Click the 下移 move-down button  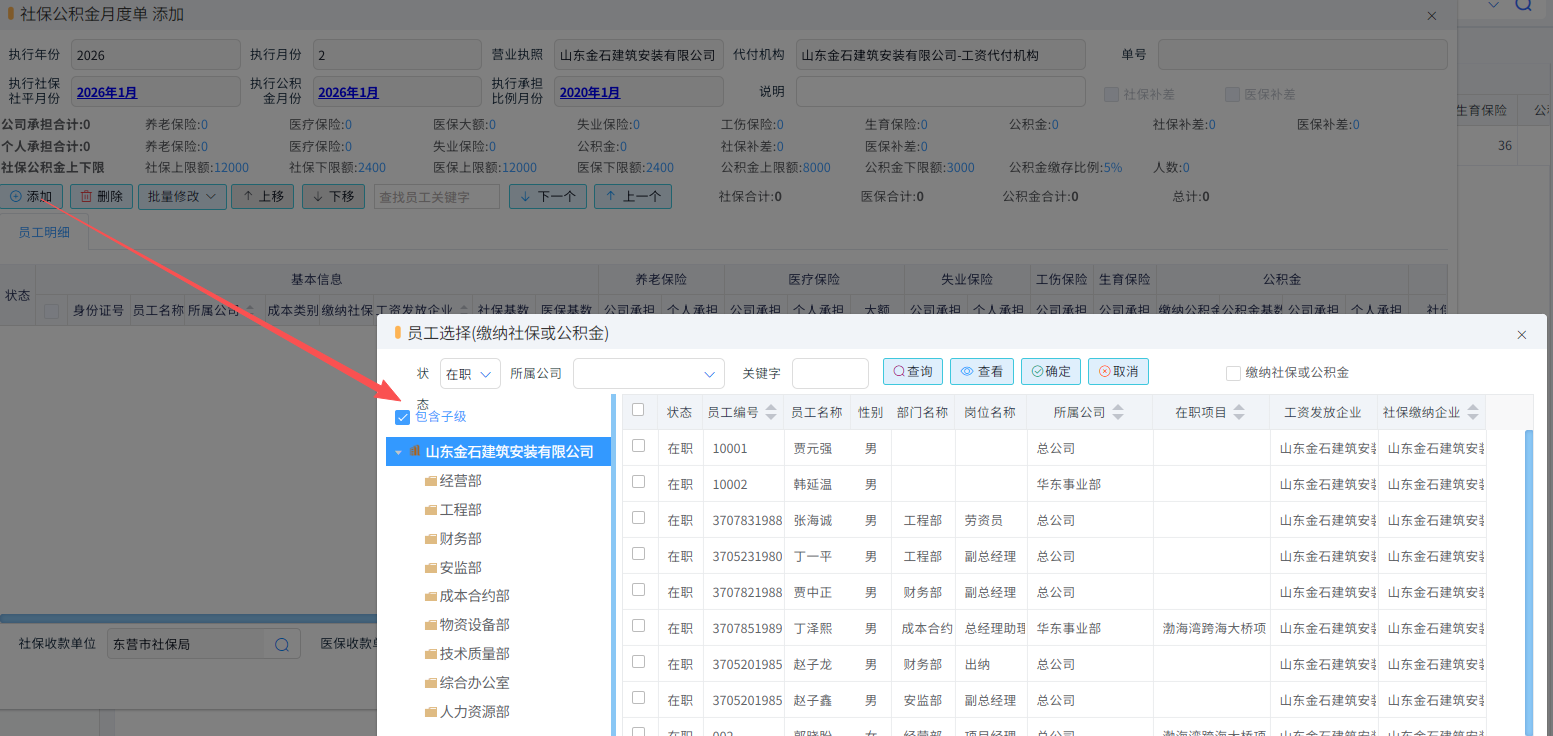333,197
